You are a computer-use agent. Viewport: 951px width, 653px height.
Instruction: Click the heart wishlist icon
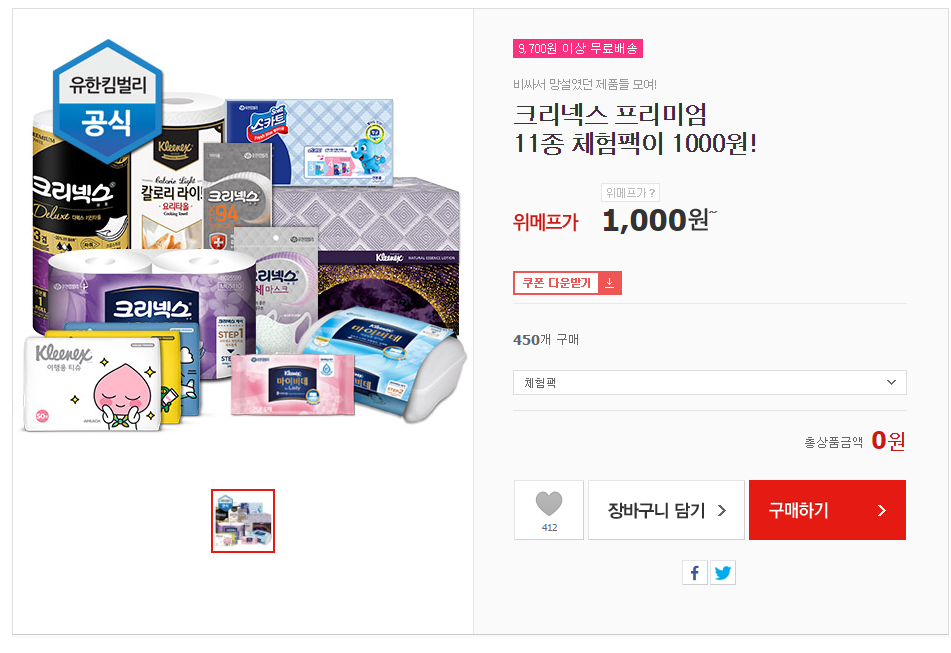click(549, 503)
